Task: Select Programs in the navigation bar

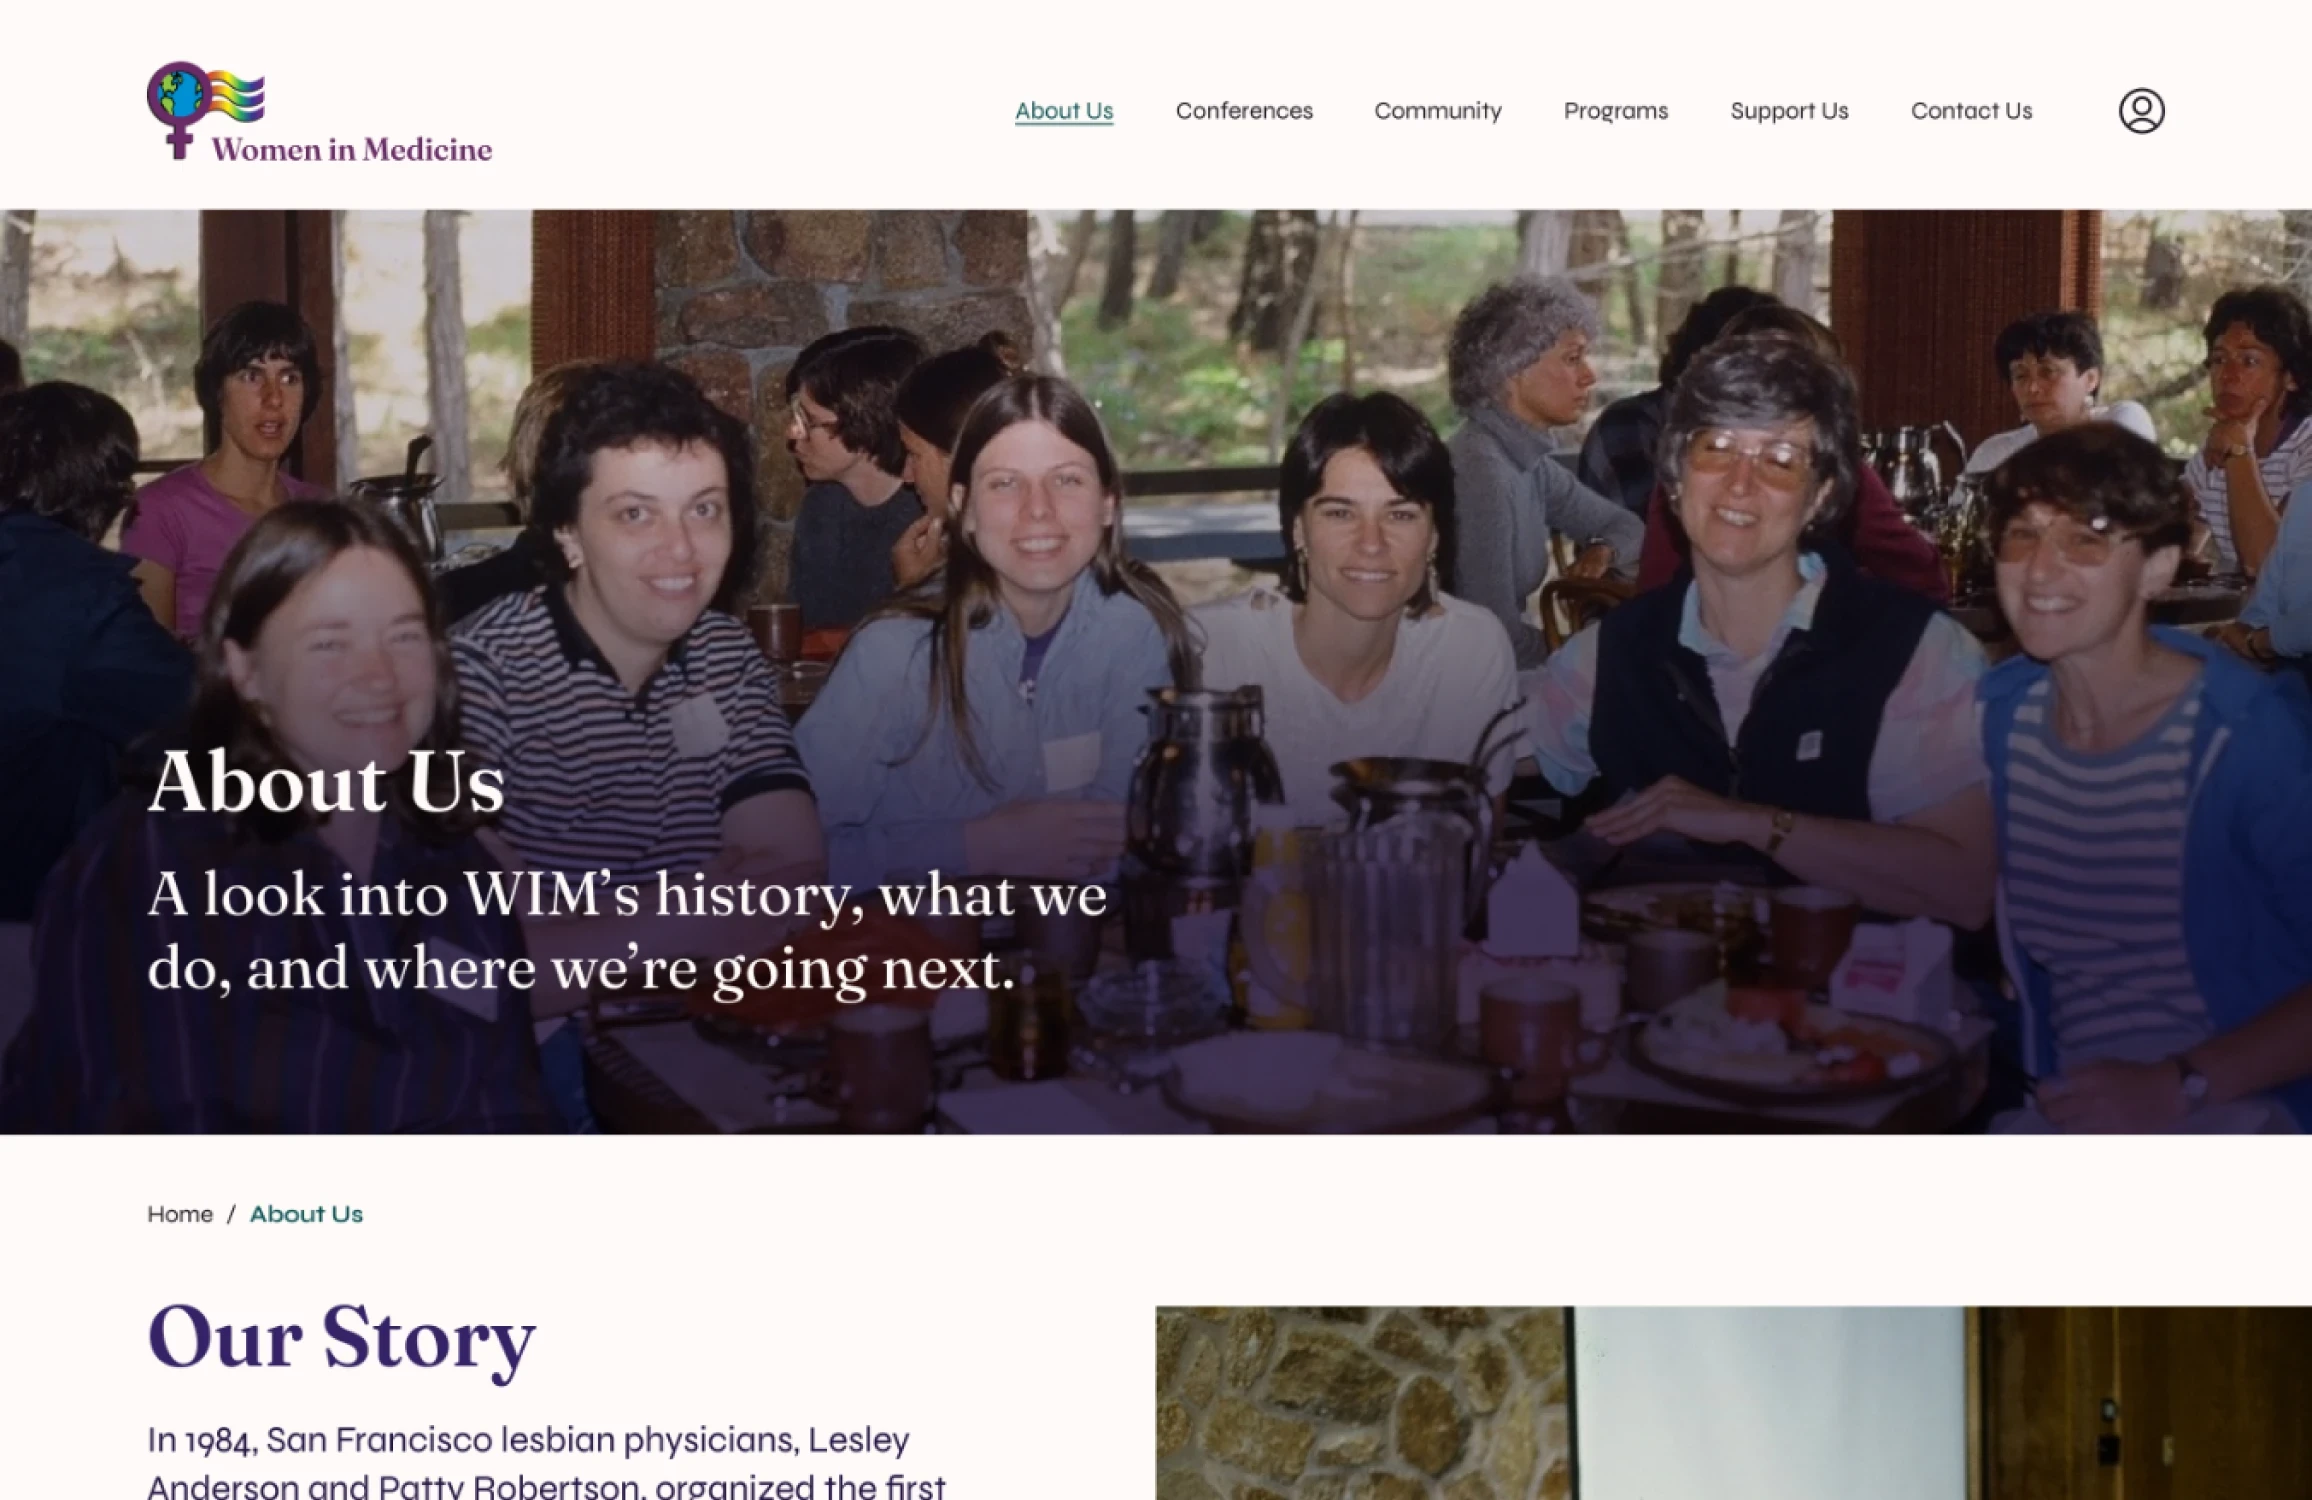Action: [1616, 111]
